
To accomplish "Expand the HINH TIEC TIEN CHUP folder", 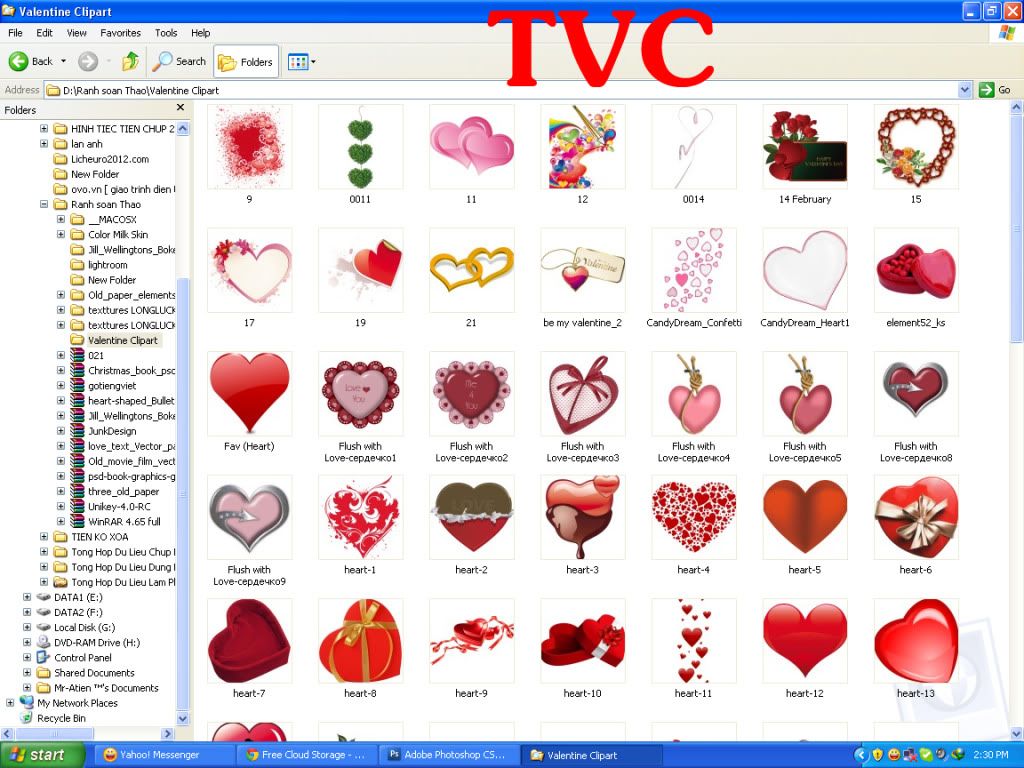I will coord(44,129).
